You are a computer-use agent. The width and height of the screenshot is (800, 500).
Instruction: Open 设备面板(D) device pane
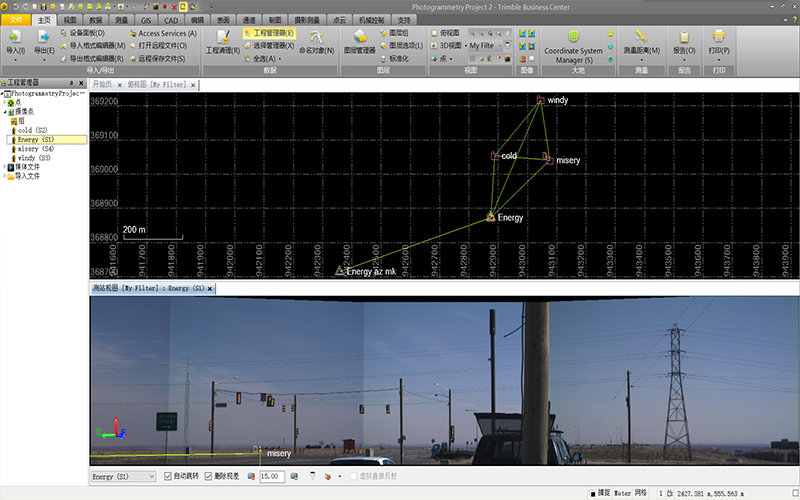point(82,33)
